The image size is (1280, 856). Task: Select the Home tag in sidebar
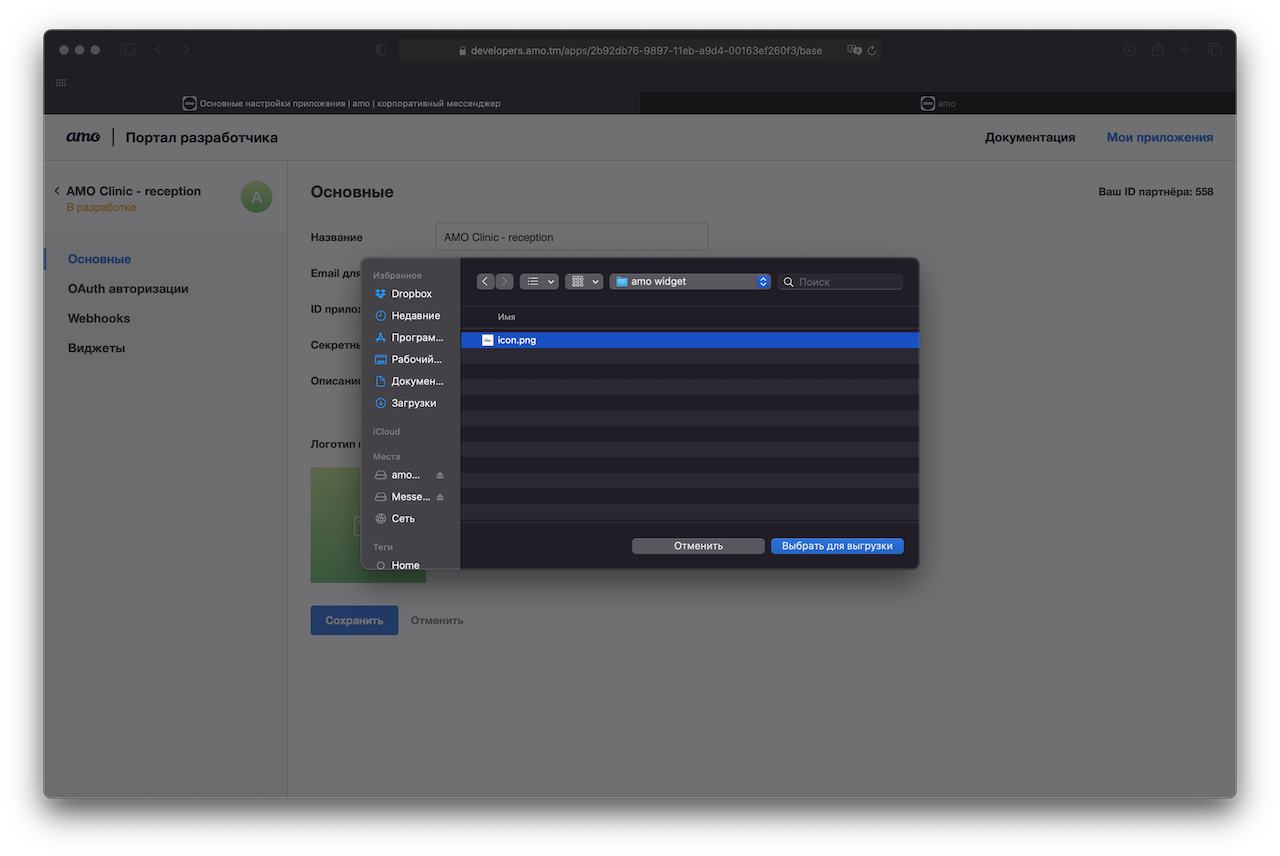pos(405,565)
